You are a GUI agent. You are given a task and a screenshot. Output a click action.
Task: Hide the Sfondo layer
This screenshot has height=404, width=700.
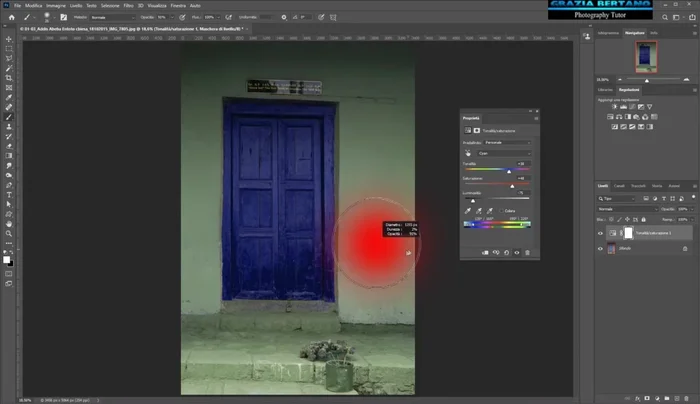click(600, 248)
